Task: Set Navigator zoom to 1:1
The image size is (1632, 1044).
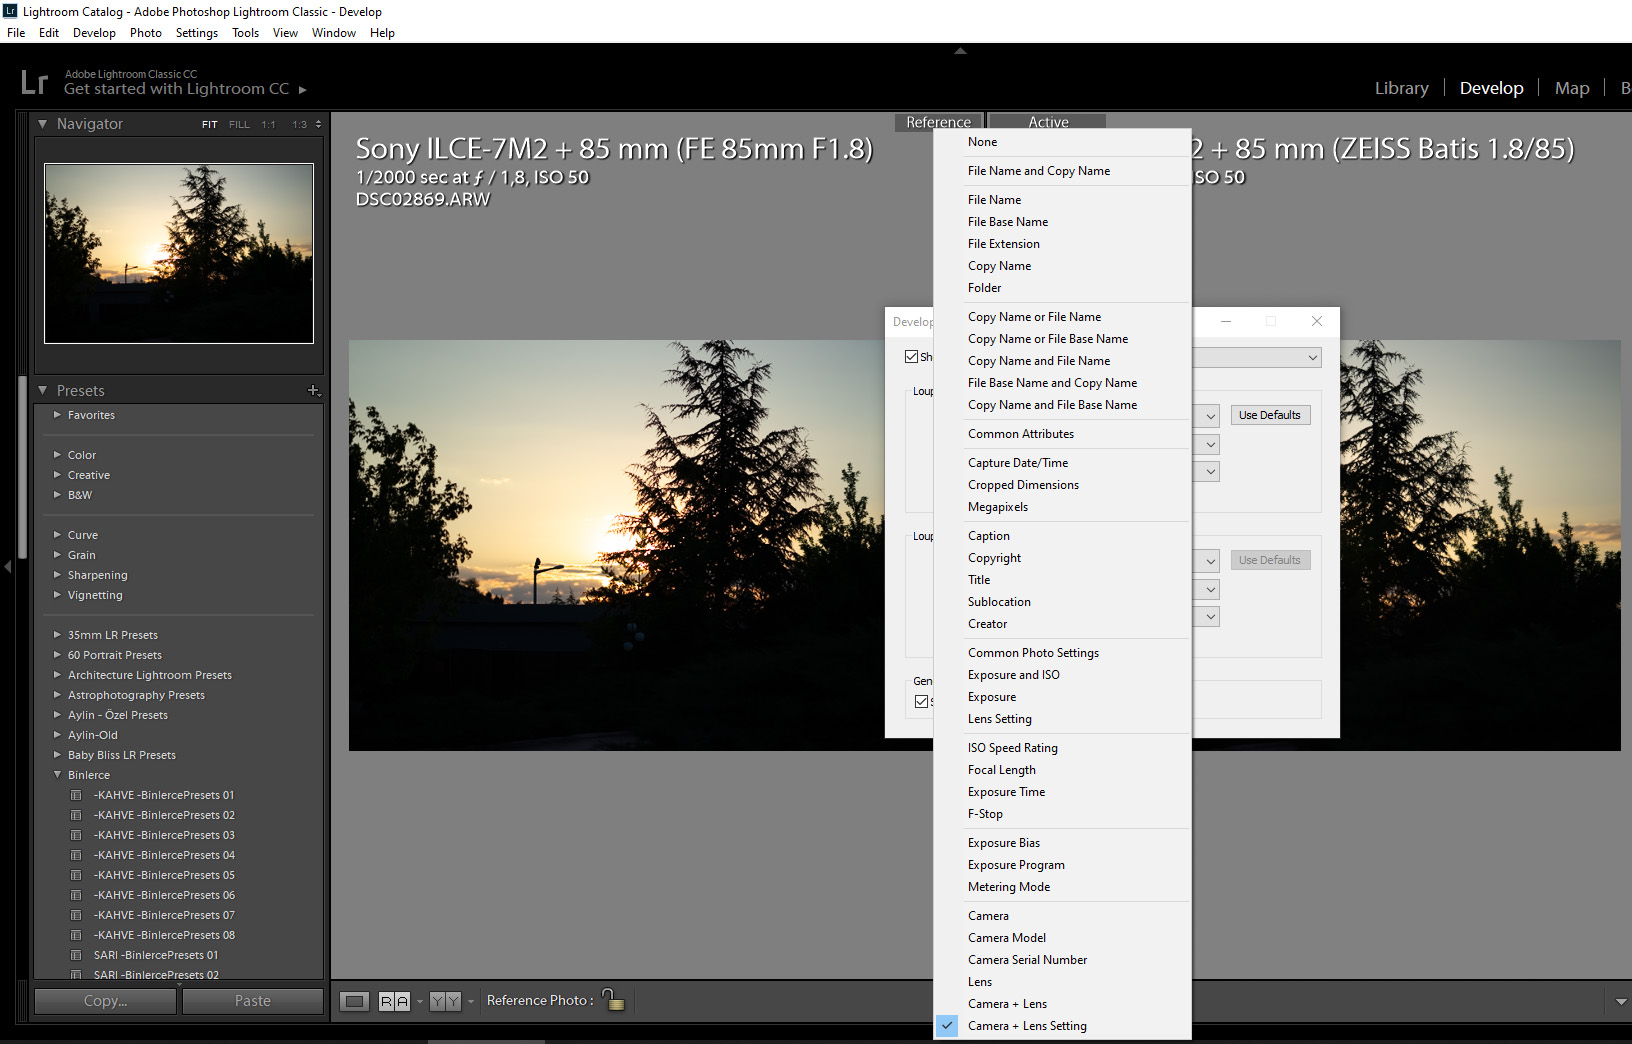Action: [x=268, y=124]
